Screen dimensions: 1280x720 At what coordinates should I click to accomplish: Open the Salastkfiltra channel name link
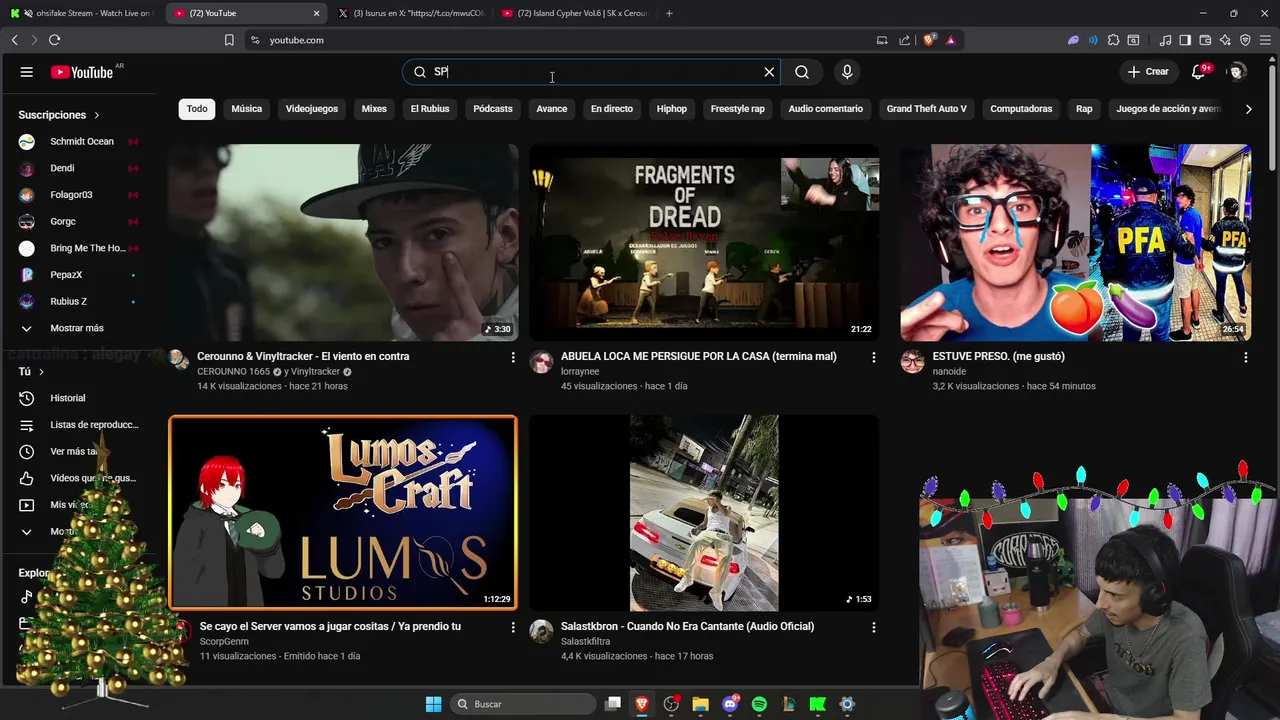pos(585,642)
